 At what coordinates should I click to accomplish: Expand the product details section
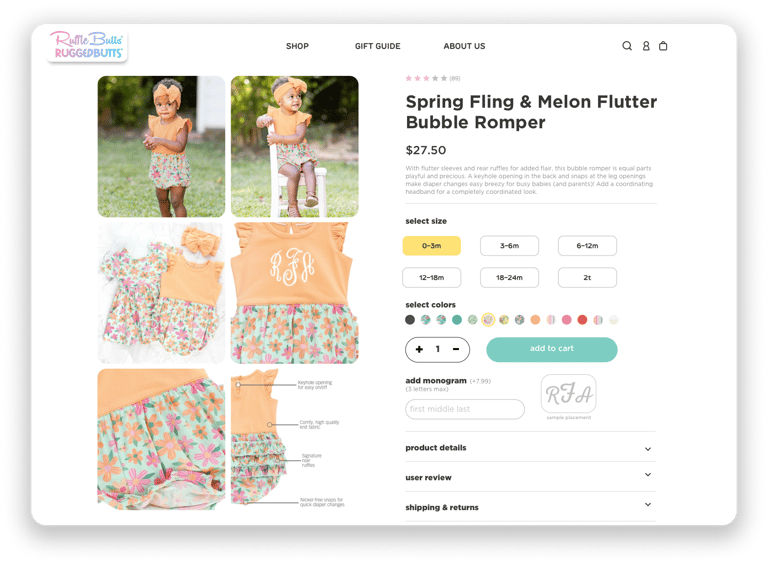pyautogui.click(x=530, y=448)
